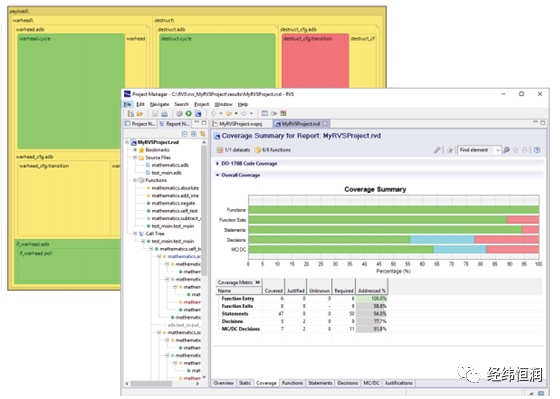Click destruct_cfg.transition red block in treemap
Image resolution: width=560 pixels, height=399 pixels.
315,61
